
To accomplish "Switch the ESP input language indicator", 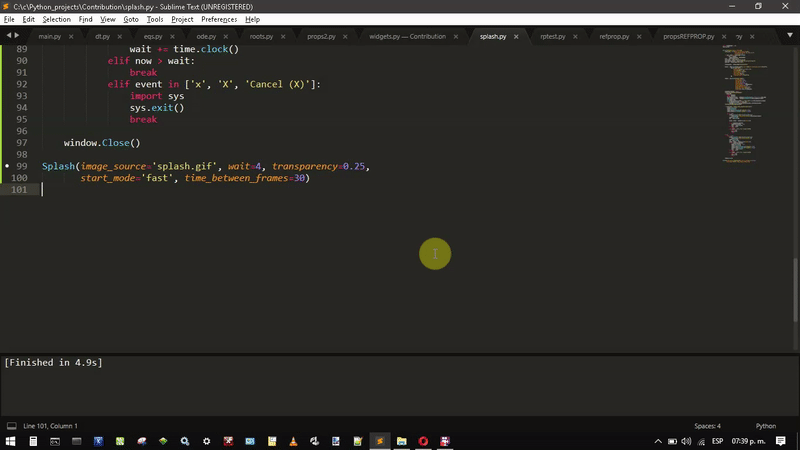I will pos(717,441).
